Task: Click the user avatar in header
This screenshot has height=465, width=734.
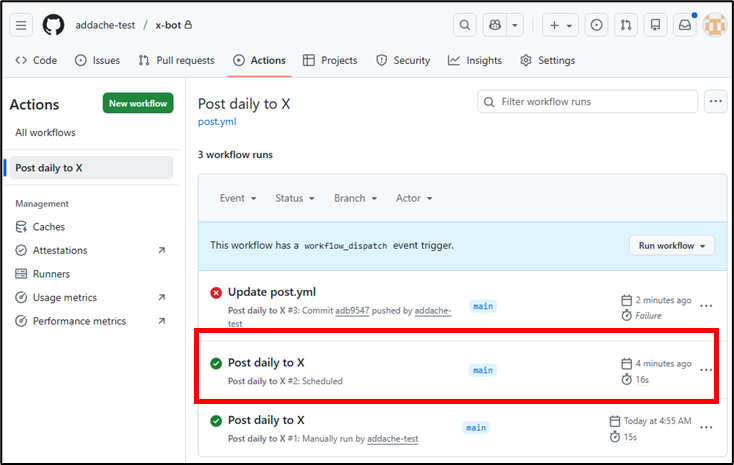Action: pyautogui.click(x=714, y=25)
